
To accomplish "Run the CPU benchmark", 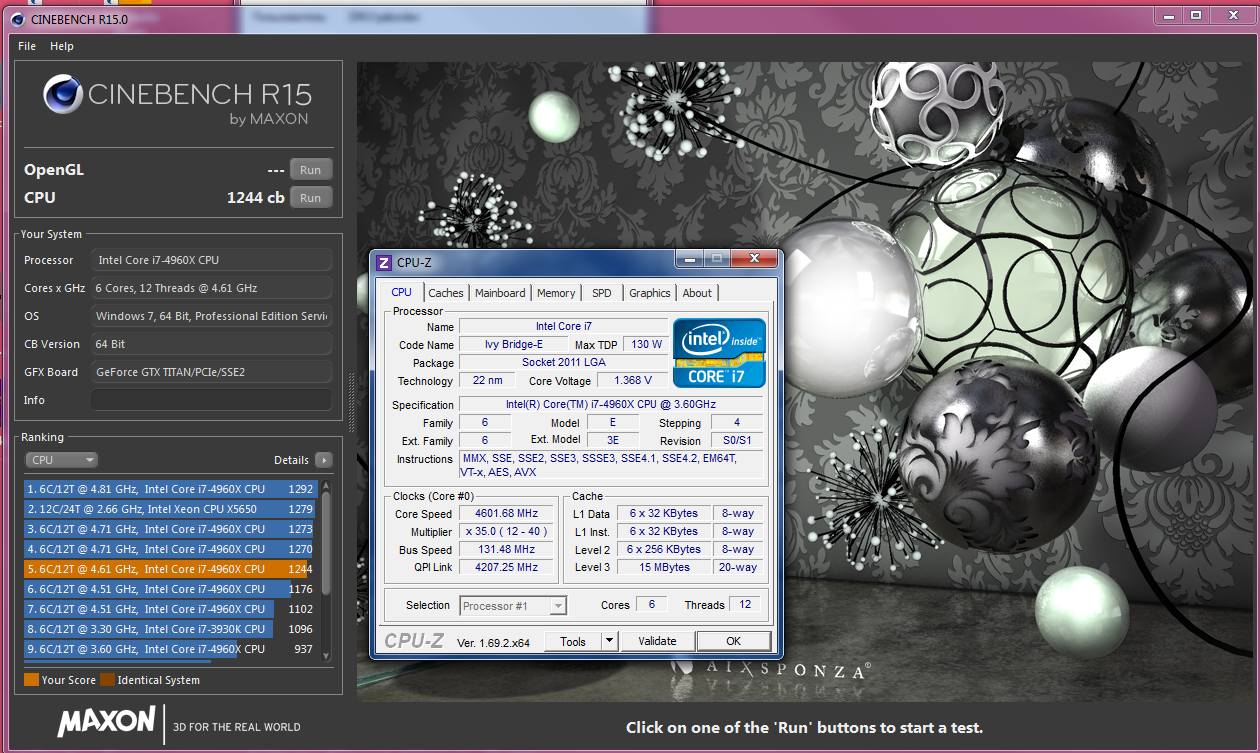I will coord(310,198).
